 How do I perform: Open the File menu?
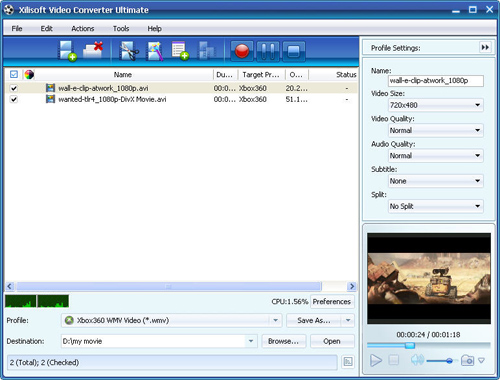click(17, 28)
